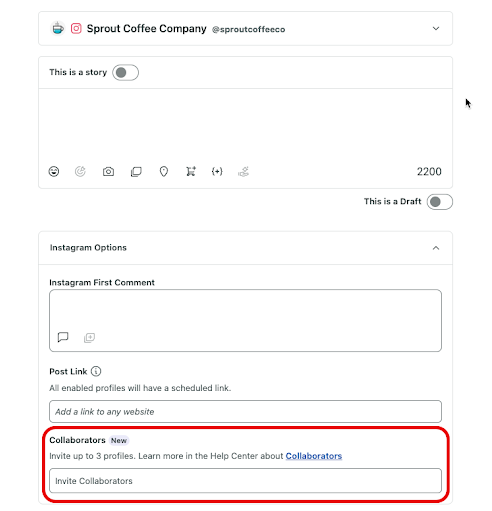The width and height of the screenshot is (492, 511).
Task: Collapse the Instagram Options section
Action: tap(436, 248)
